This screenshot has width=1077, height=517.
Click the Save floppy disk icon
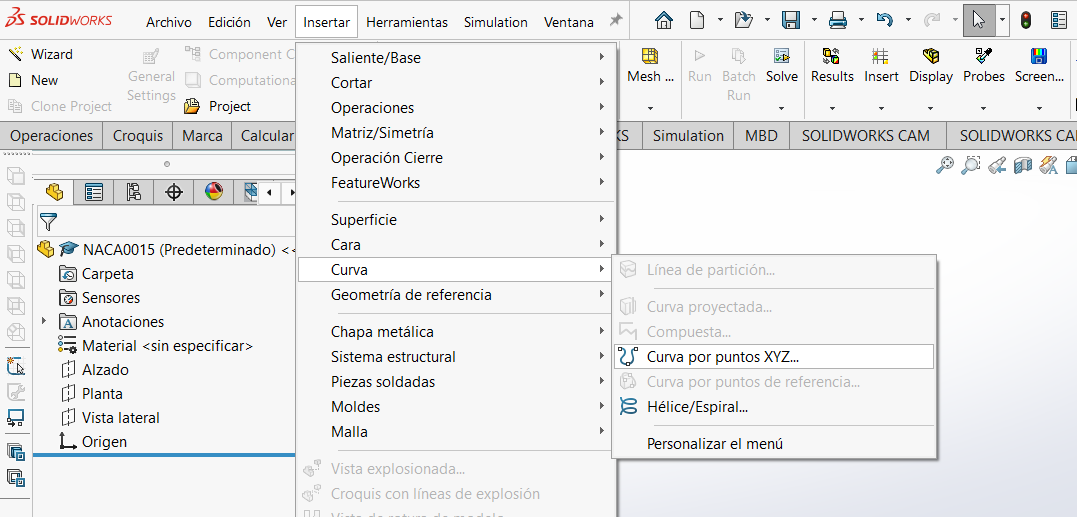coord(791,20)
